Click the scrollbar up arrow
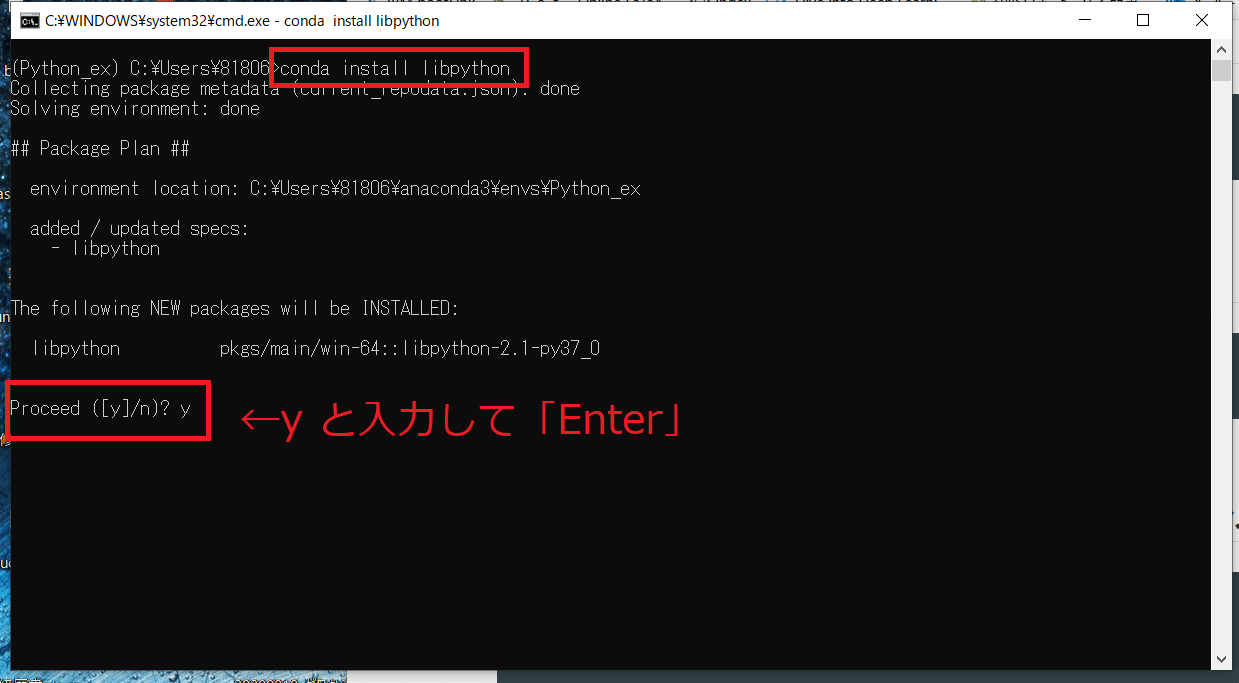 point(1221,49)
